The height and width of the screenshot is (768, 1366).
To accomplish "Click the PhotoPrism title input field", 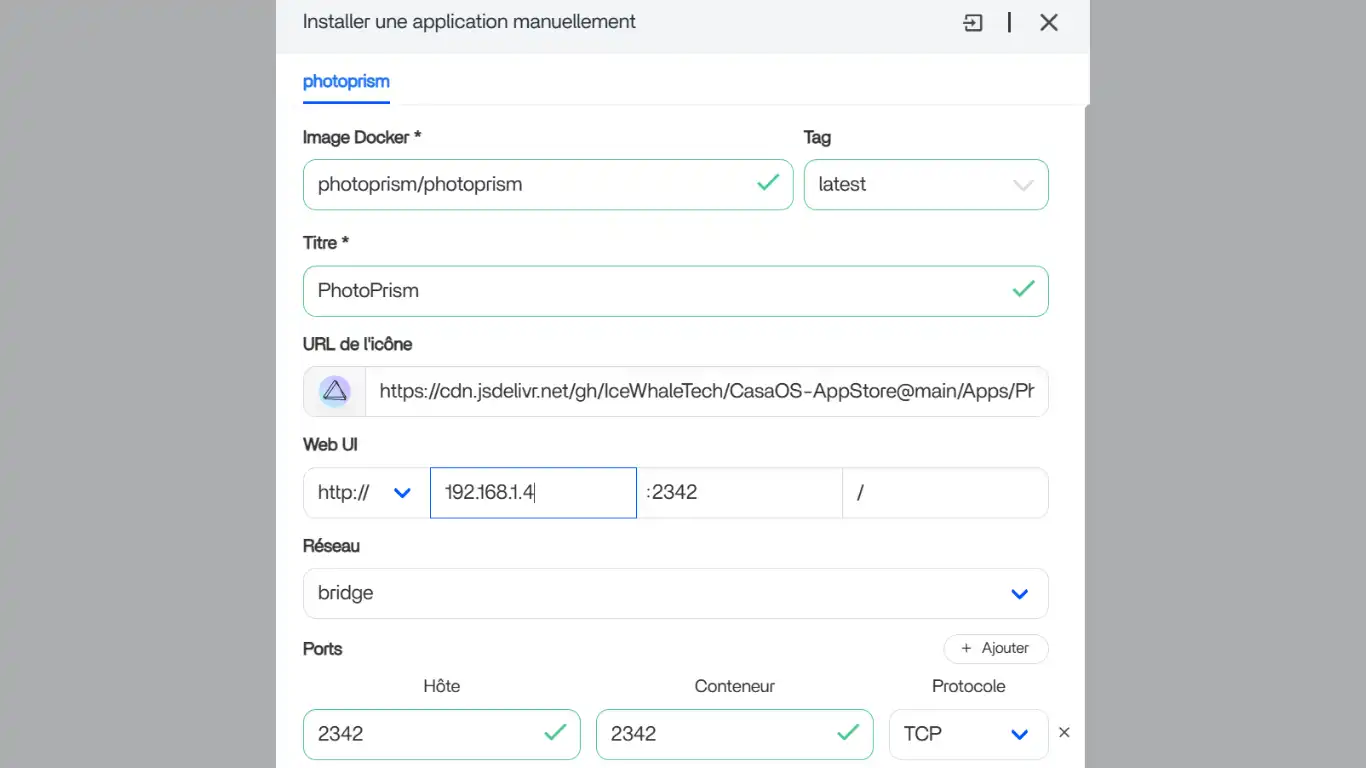I will (x=600, y=290).
